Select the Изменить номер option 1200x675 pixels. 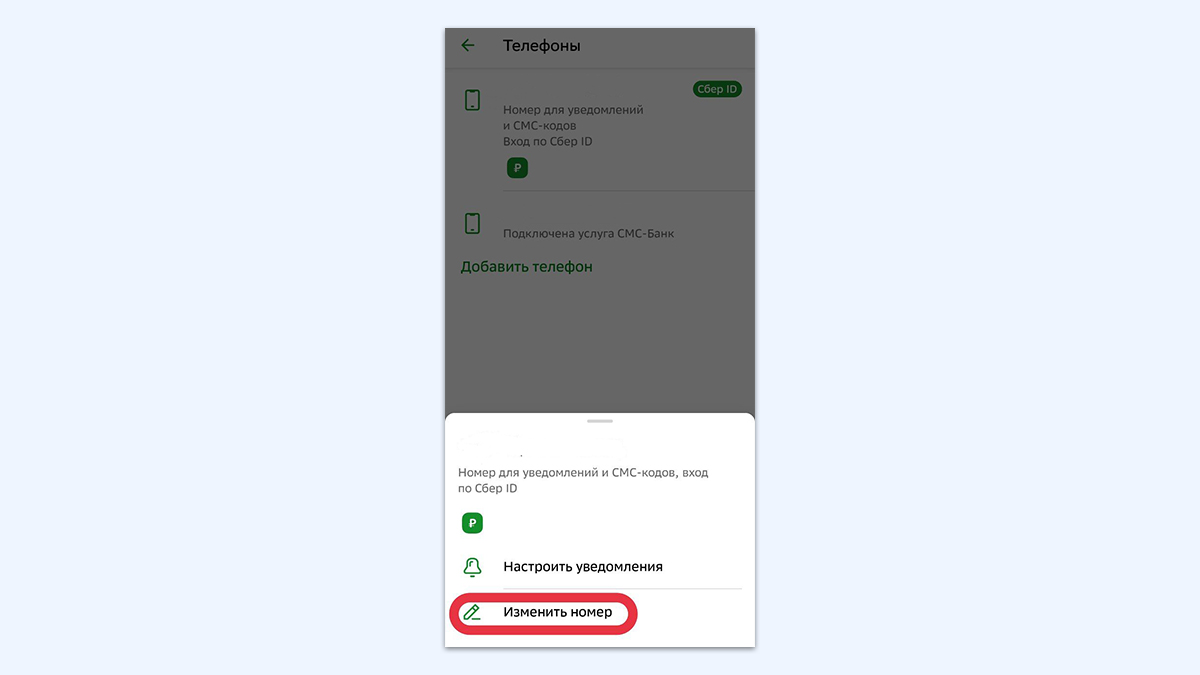tap(557, 612)
